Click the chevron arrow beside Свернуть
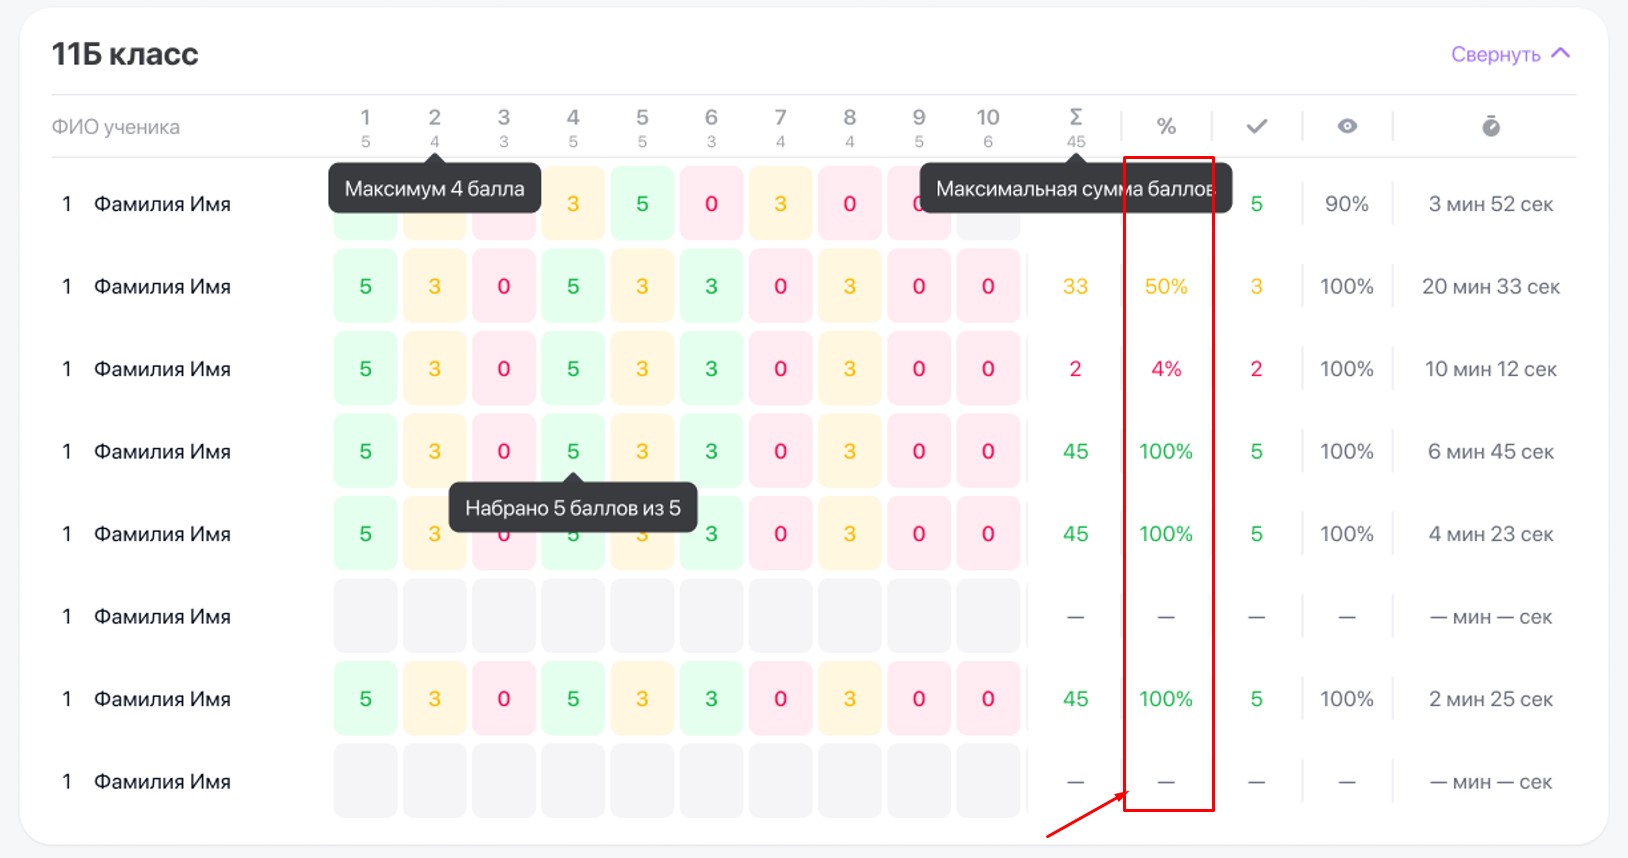 pyautogui.click(x=1561, y=53)
